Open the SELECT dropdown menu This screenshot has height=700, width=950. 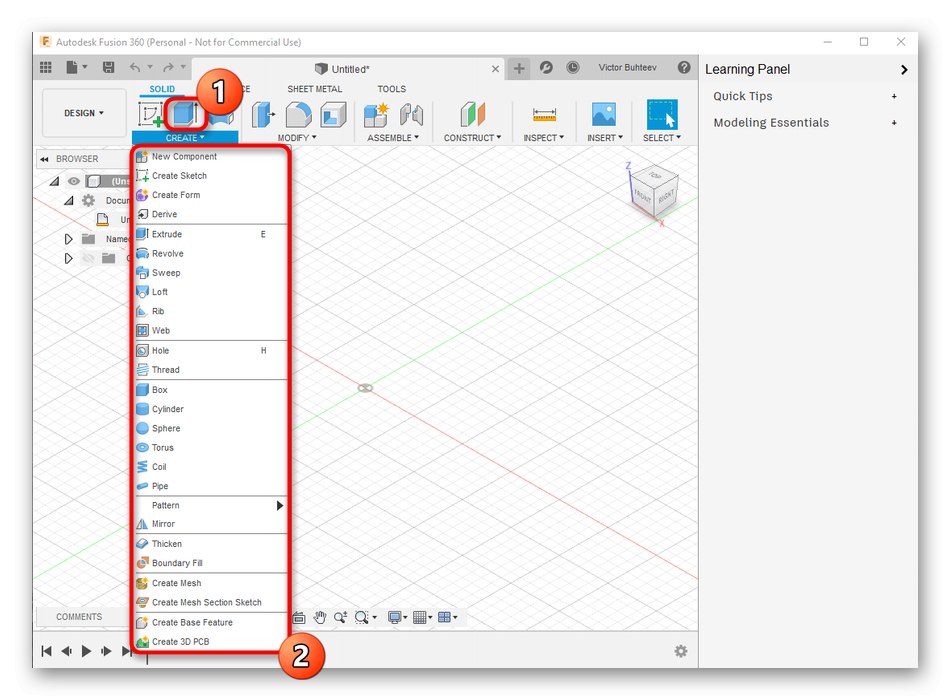(x=662, y=138)
